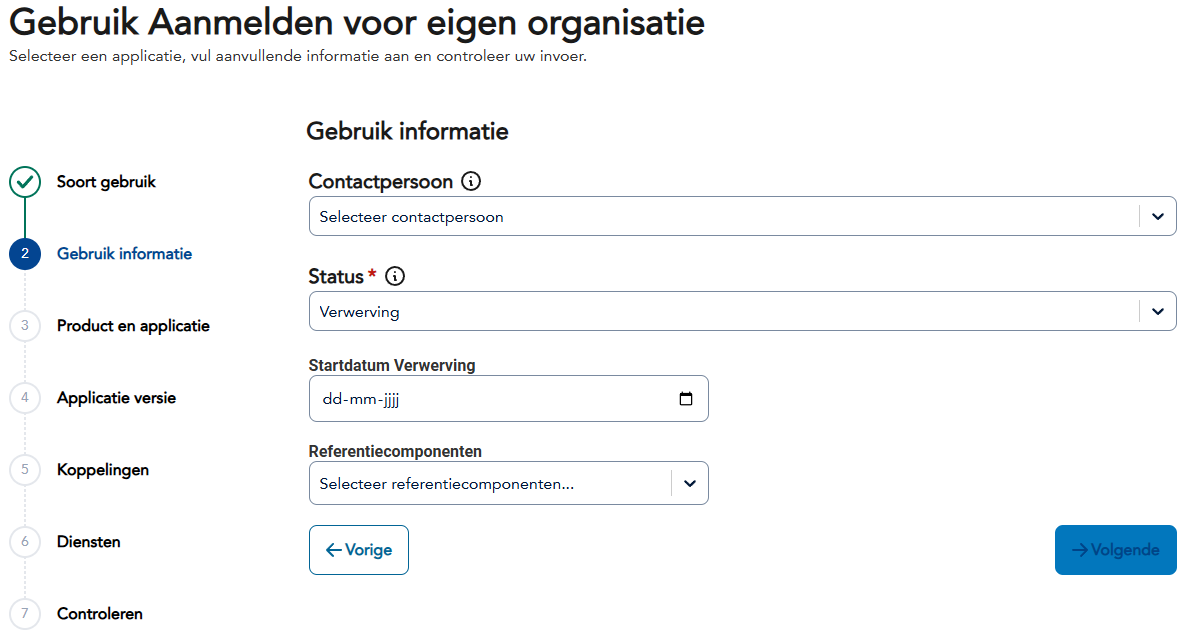1189x637 pixels.
Task: Go to the Soort gebruik step
Action: coord(106,182)
